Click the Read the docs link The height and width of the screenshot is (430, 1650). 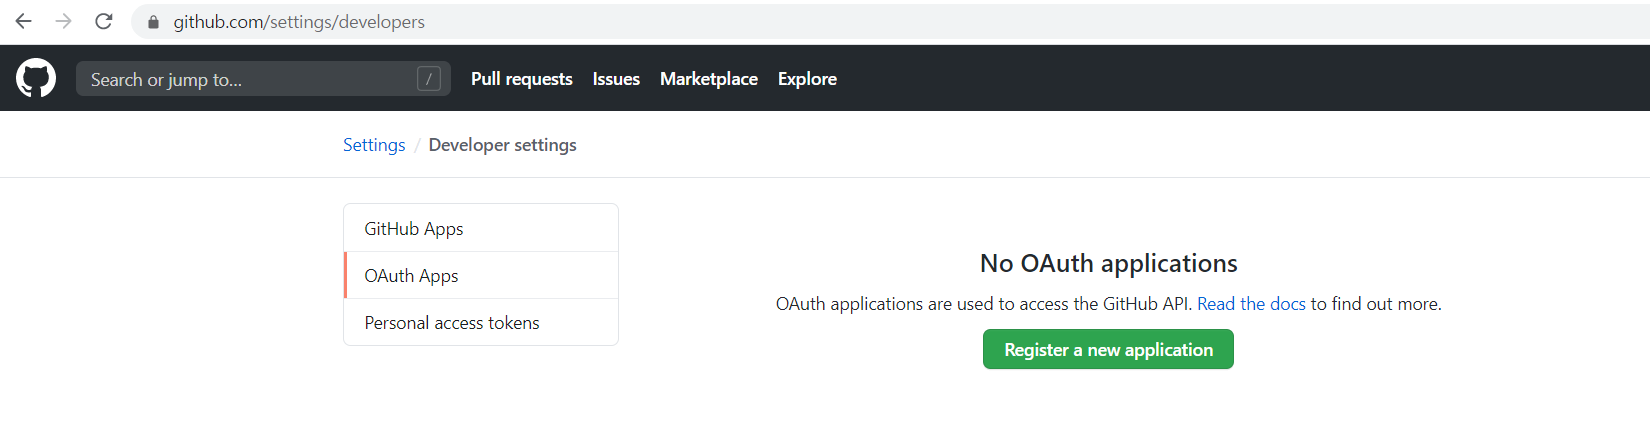click(1251, 304)
